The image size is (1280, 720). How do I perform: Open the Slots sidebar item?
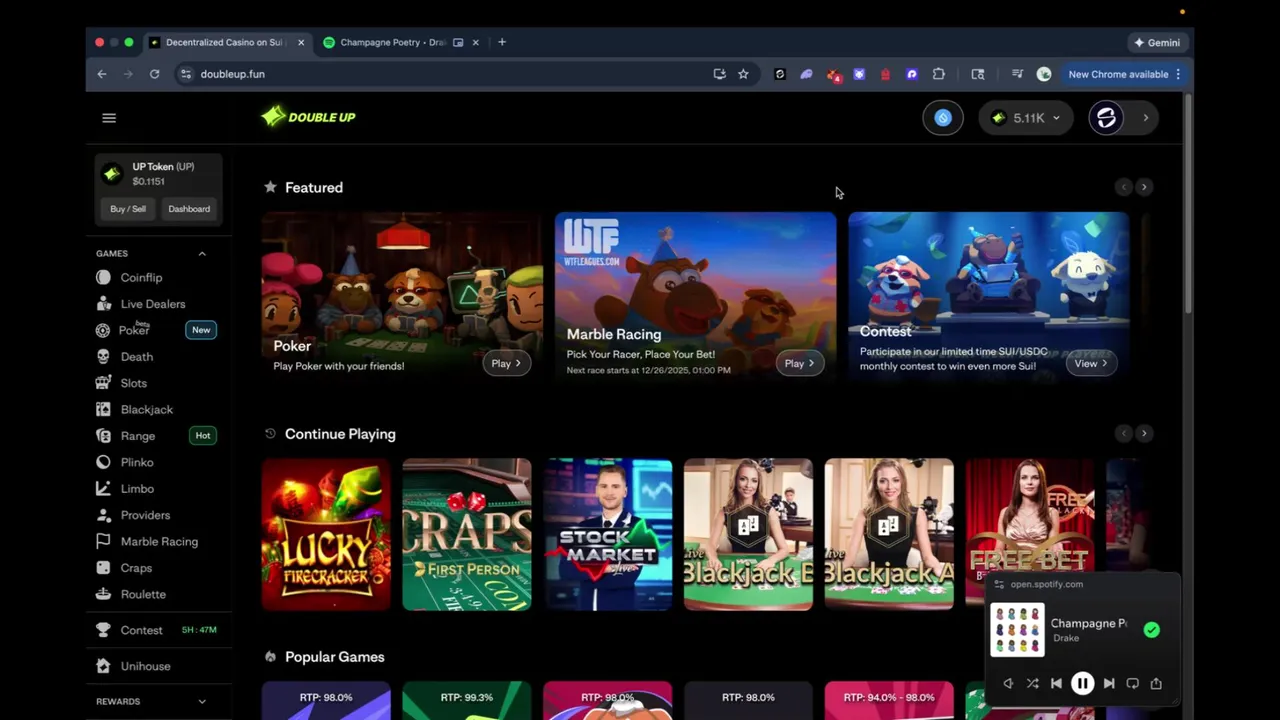pos(133,383)
